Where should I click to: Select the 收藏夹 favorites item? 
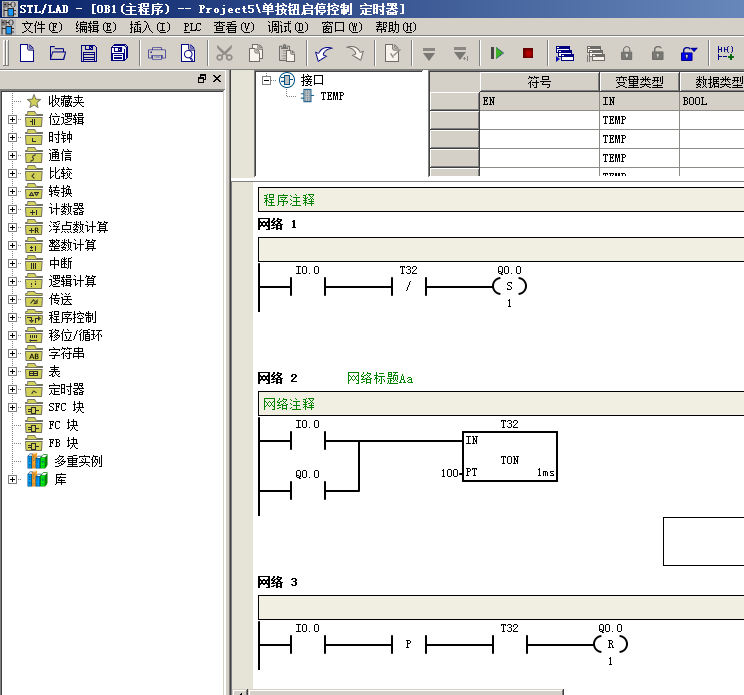66,101
